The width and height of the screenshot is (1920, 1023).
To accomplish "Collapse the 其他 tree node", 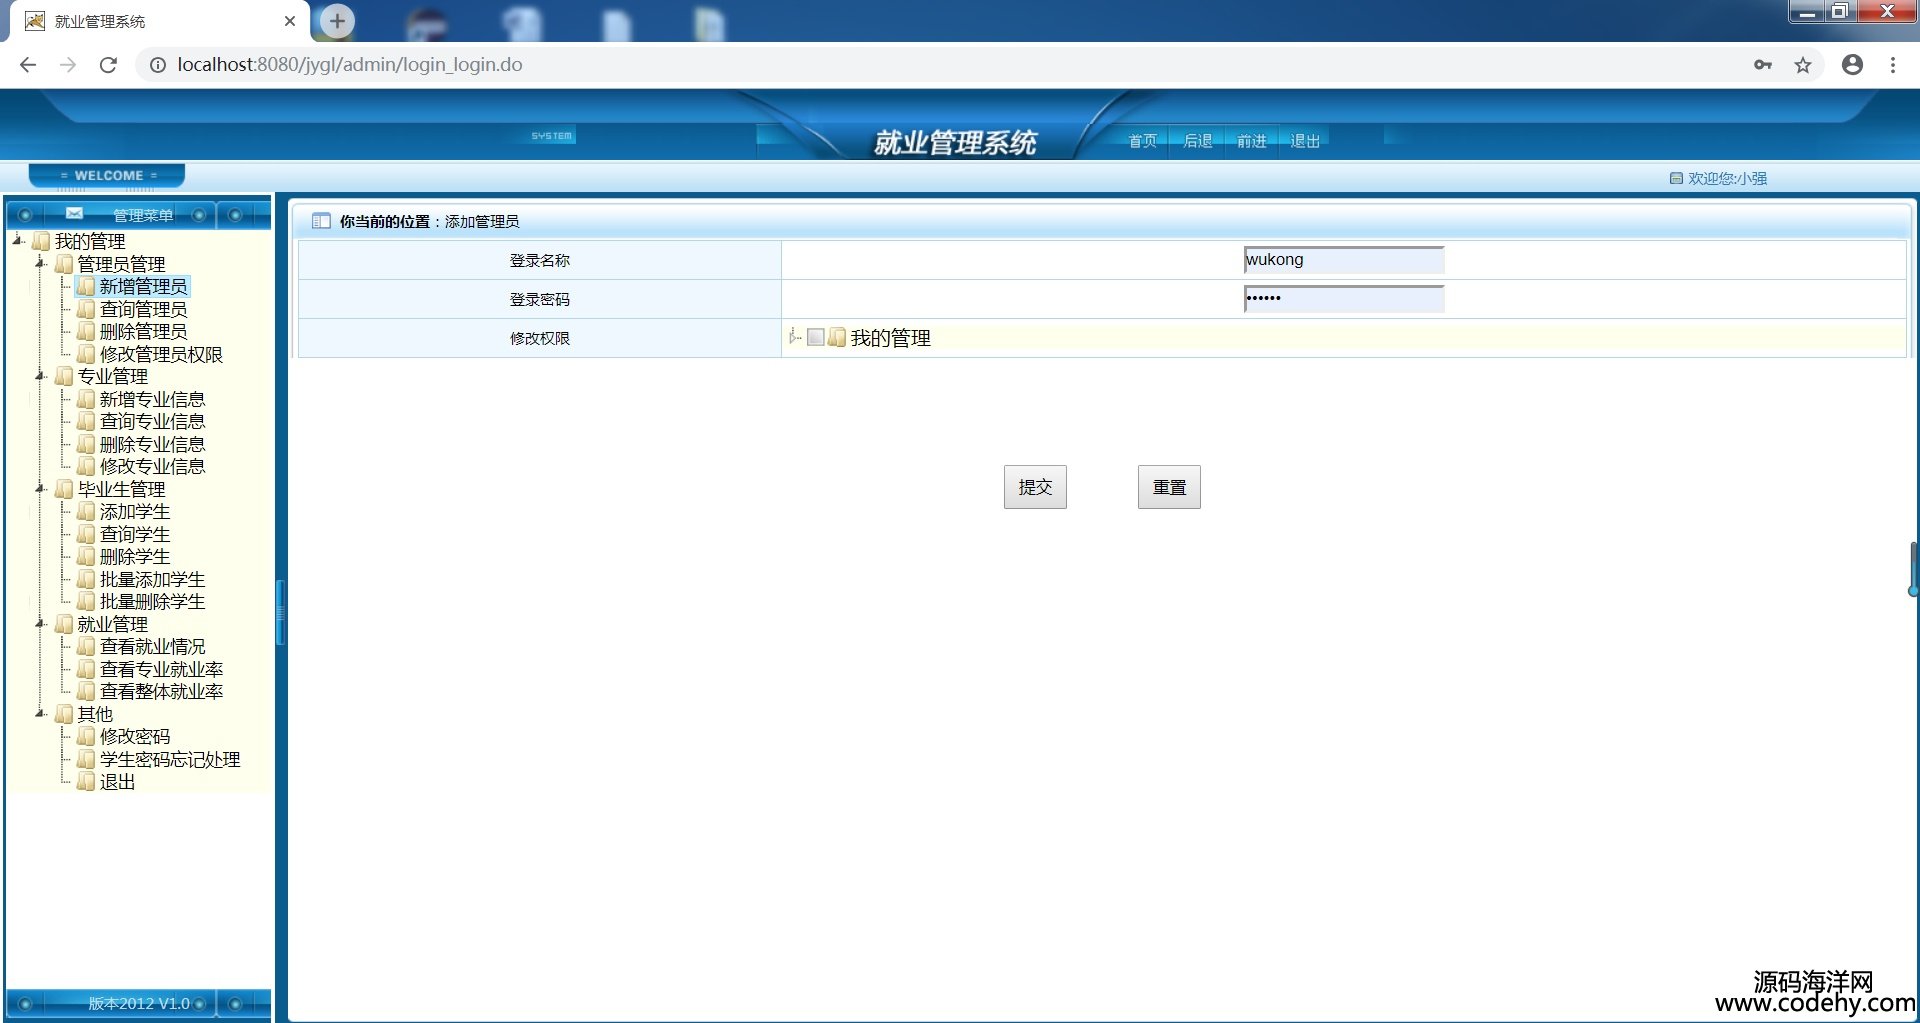I will pyautogui.click(x=41, y=714).
